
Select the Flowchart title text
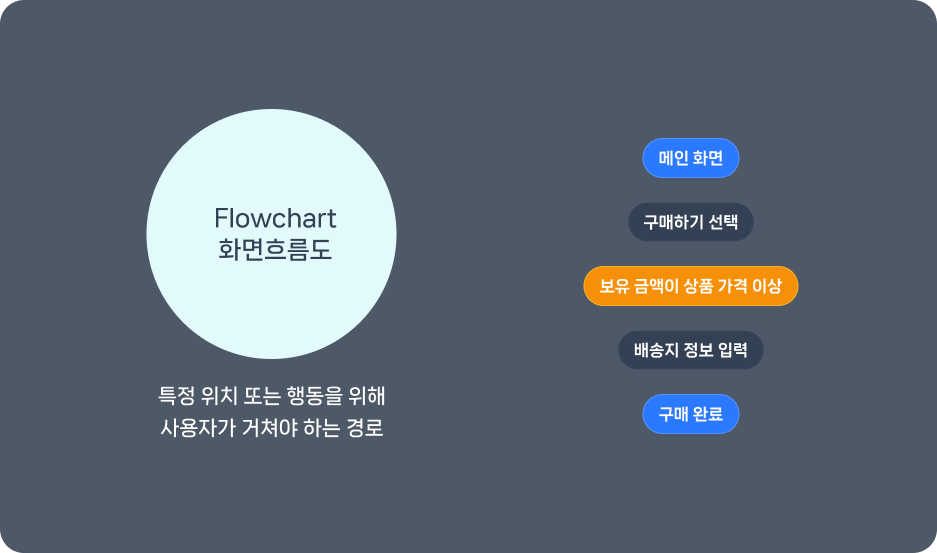pos(275,218)
